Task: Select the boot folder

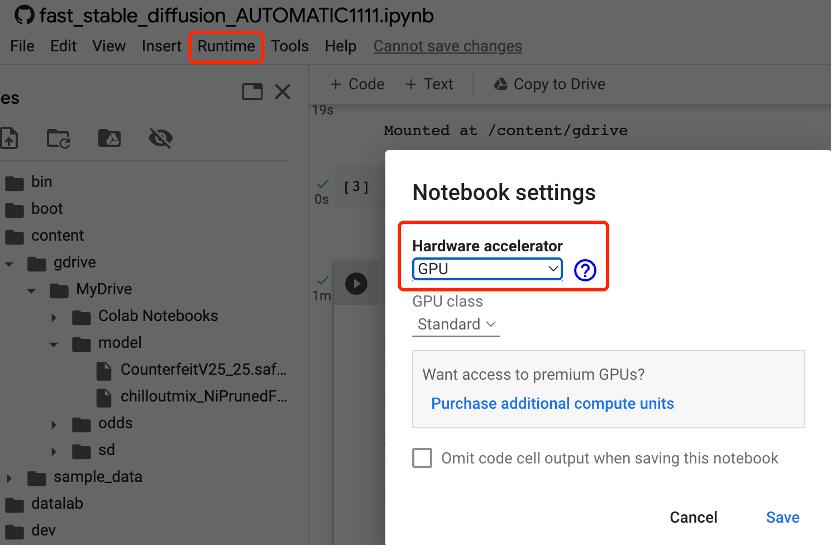Action: [34, 209]
